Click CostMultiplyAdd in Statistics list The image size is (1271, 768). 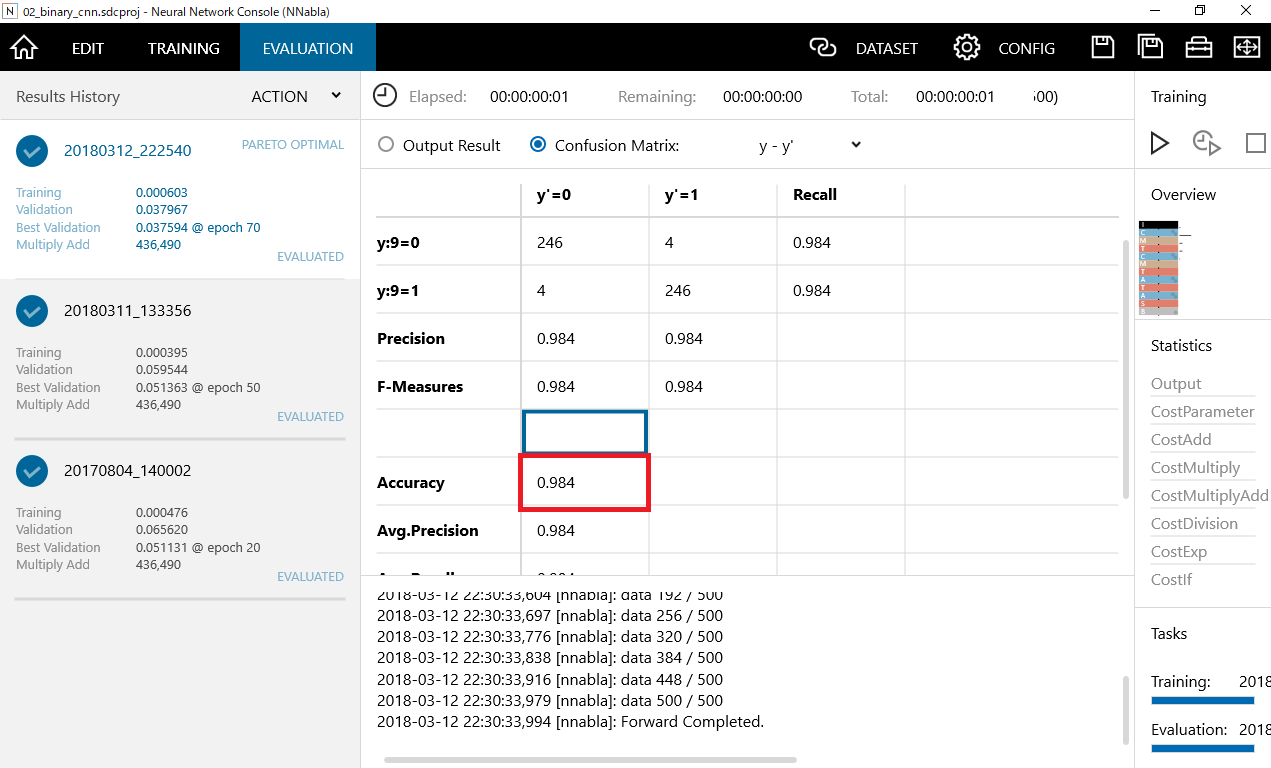1209,495
